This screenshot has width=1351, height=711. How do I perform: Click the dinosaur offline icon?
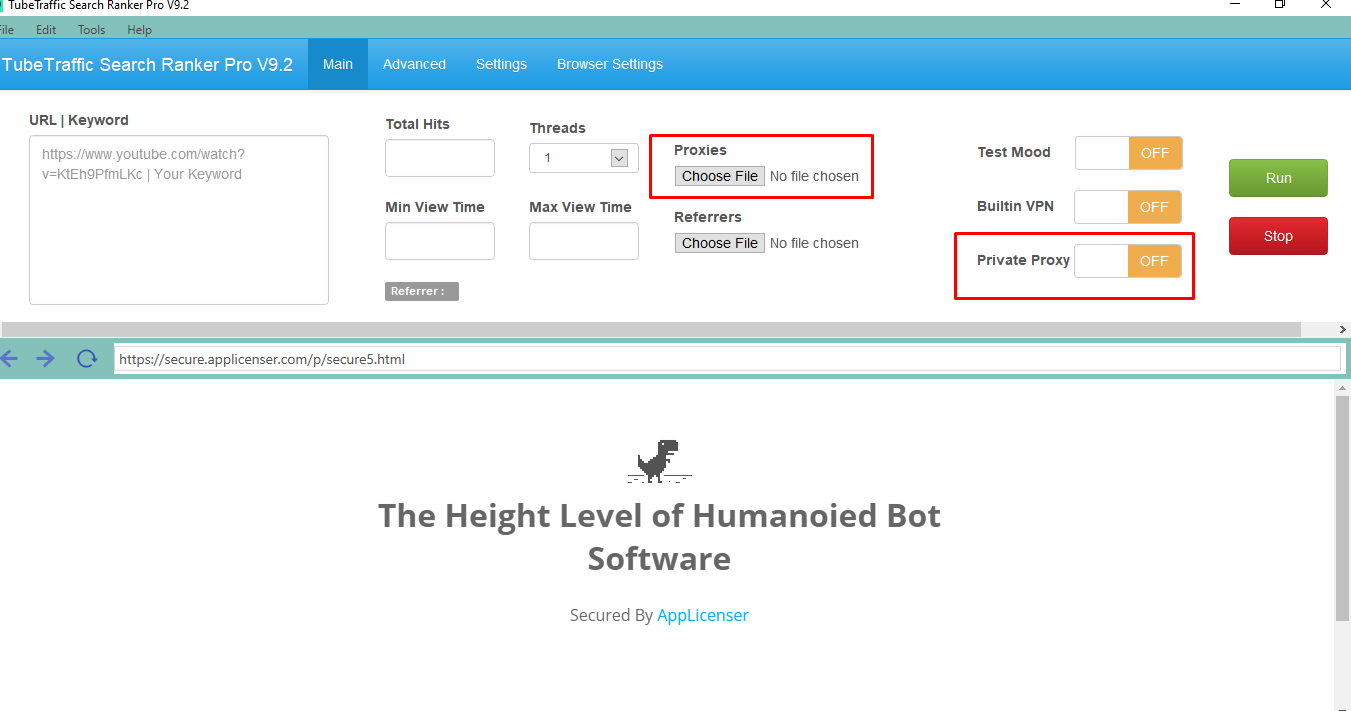(x=659, y=461)
